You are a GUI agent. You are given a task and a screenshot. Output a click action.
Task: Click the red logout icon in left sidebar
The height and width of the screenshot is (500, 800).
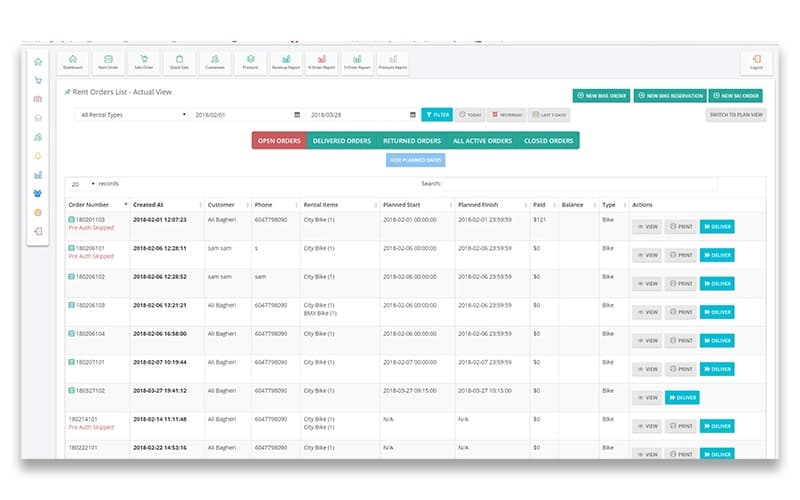(x=38, y=232)
